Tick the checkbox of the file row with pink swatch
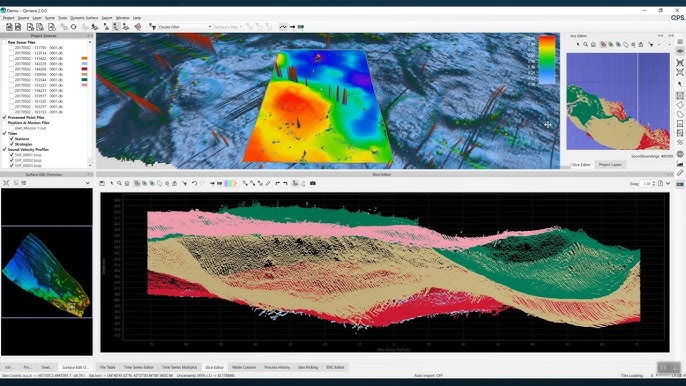This screenshot has width=686, height=386. (12, 85)
